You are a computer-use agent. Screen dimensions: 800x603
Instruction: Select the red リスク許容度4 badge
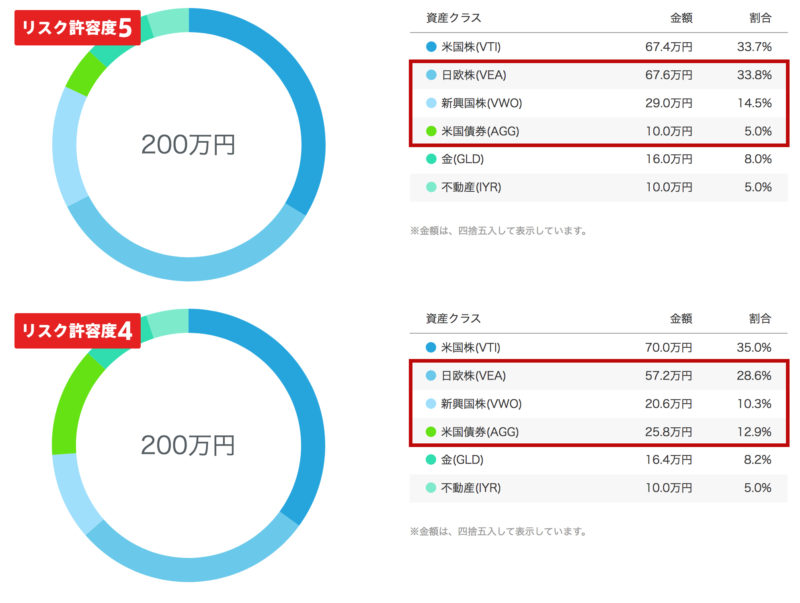click(78, 331)
